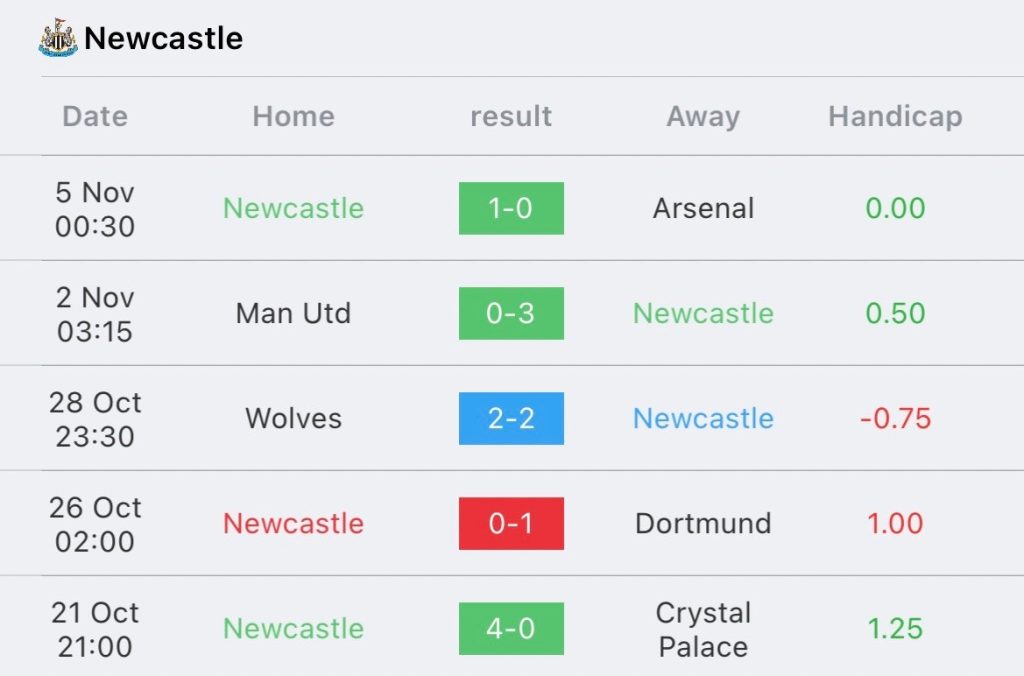Select the -0.75 handicap value
Screen dimensions: 1024x676
pyautogui.click(x=895, y=418)
